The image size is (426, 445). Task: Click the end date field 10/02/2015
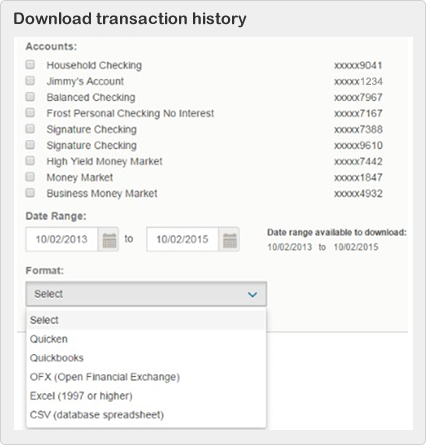pos(183,239)
